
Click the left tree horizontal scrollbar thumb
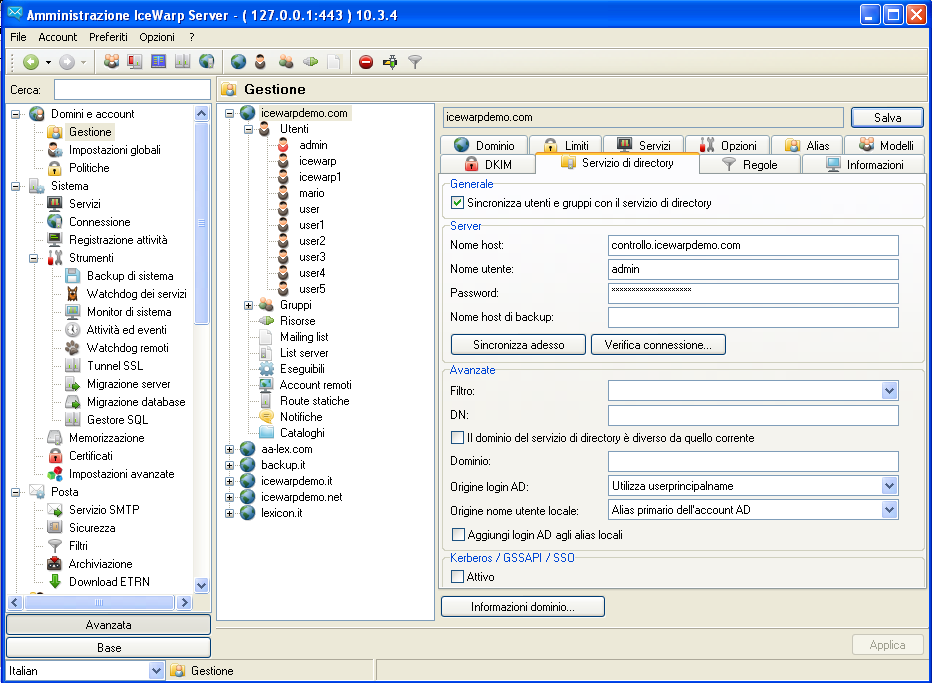pyautogui.click(x=99, y=603)
